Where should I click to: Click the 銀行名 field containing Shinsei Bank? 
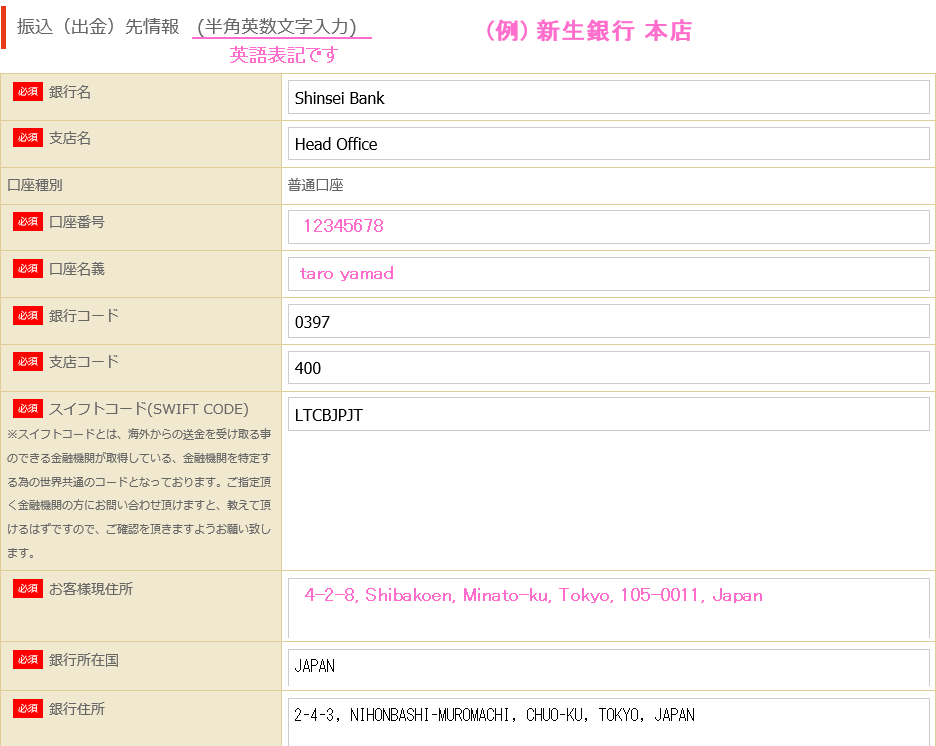coord(608,97)
